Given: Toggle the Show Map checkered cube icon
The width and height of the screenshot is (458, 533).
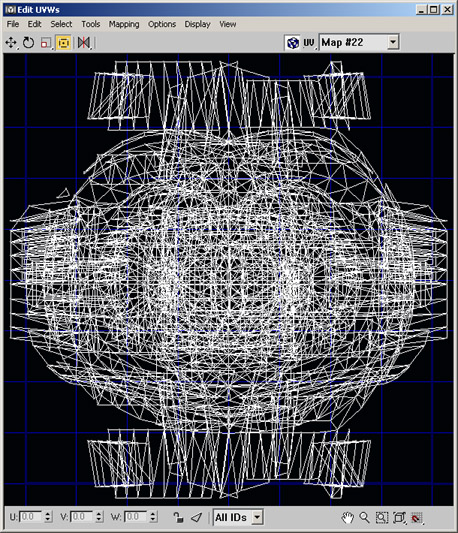Looking at the screenshot, I should pyautogui.click(x=293, y=43).
